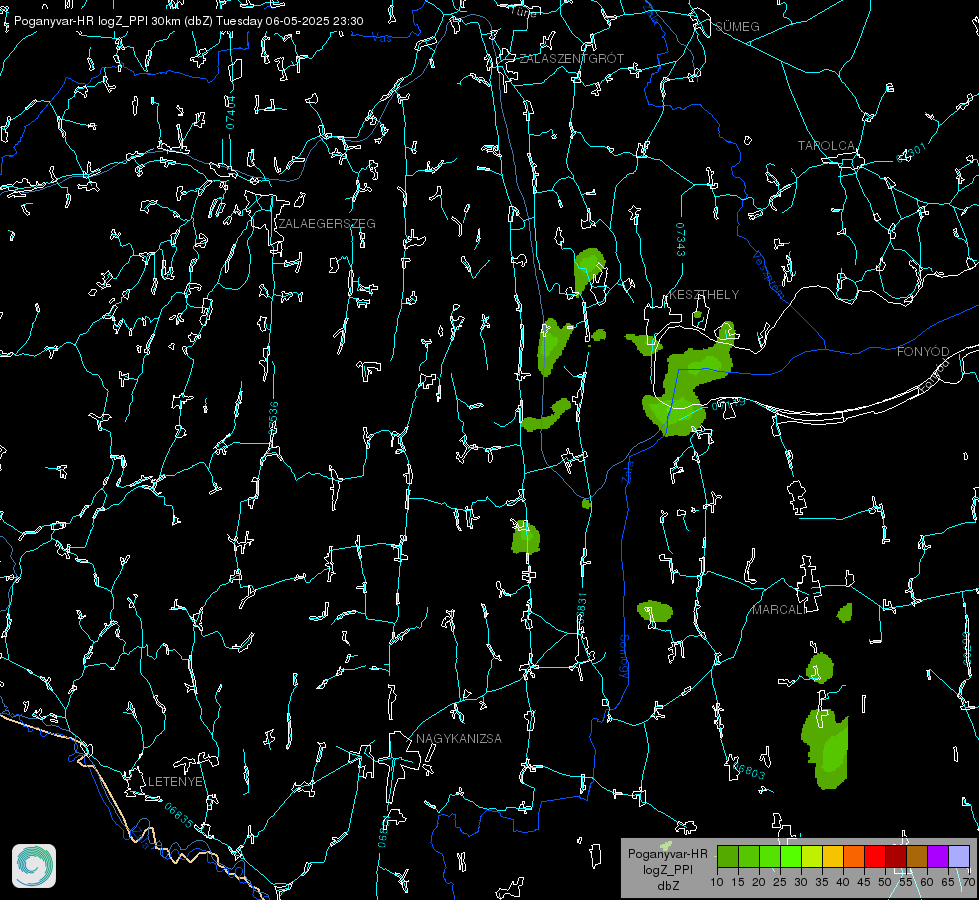Pick the 35–40 dBZ yellow swatch

coord(833,856)
